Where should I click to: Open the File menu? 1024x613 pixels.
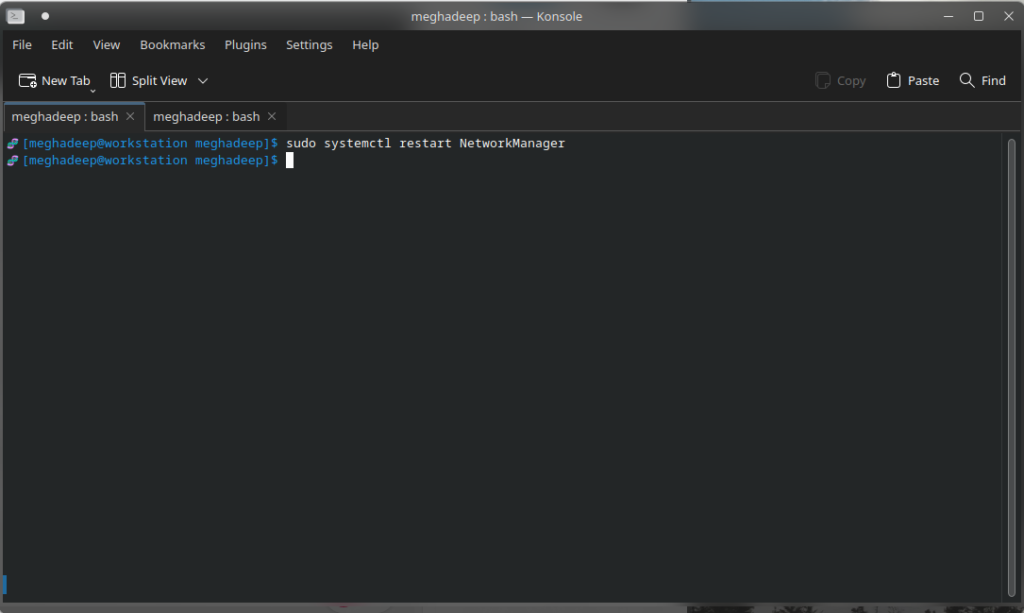coord(21,44)
